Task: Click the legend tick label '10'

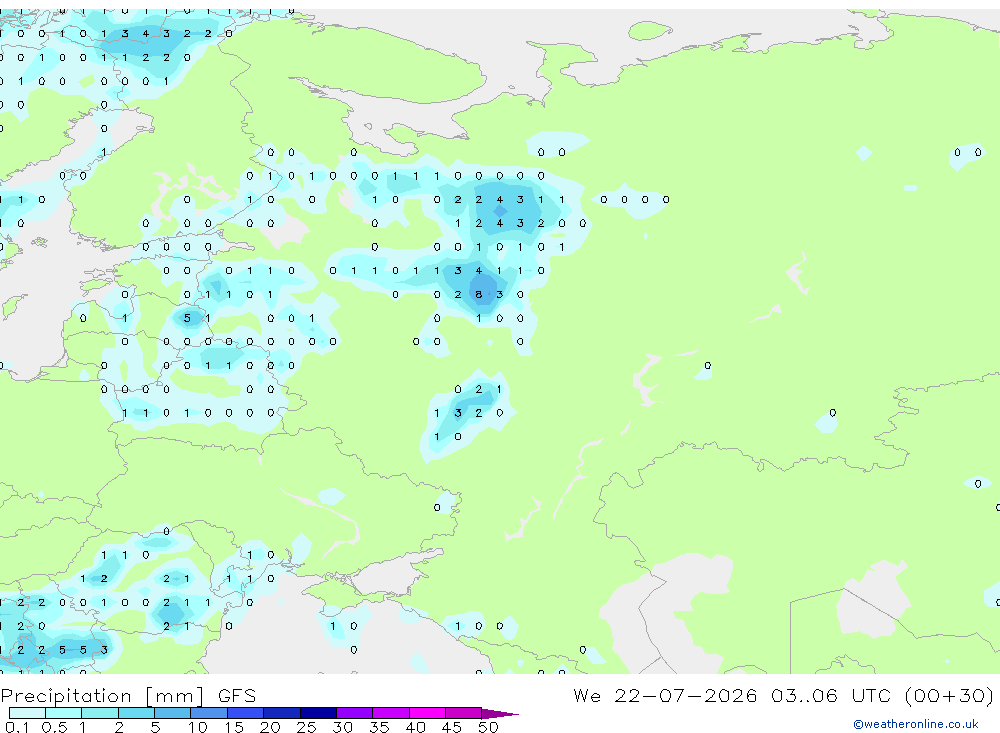Action: pyautogui.click(x=197, y=727)
